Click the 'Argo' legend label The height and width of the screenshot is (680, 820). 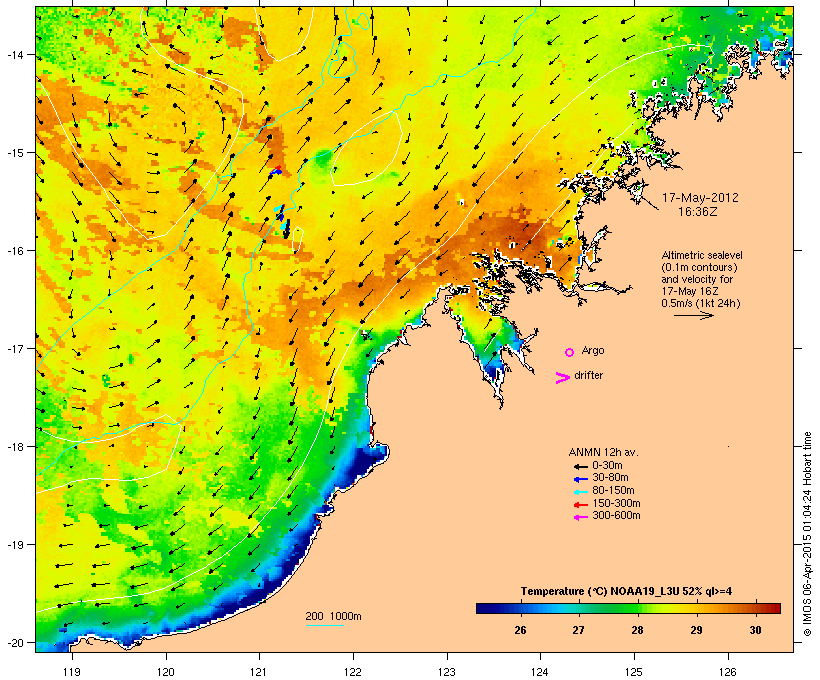[593, 350]
